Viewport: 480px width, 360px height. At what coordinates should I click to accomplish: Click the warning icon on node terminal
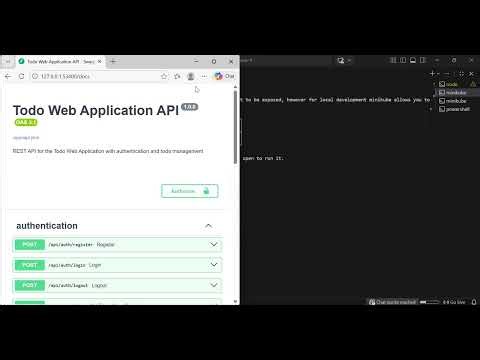[x=473, y=84]
